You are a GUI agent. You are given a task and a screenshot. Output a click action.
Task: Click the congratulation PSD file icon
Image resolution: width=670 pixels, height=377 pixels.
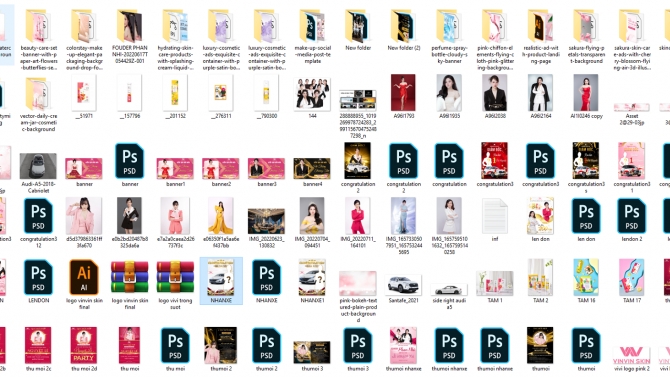pos(449,161)
